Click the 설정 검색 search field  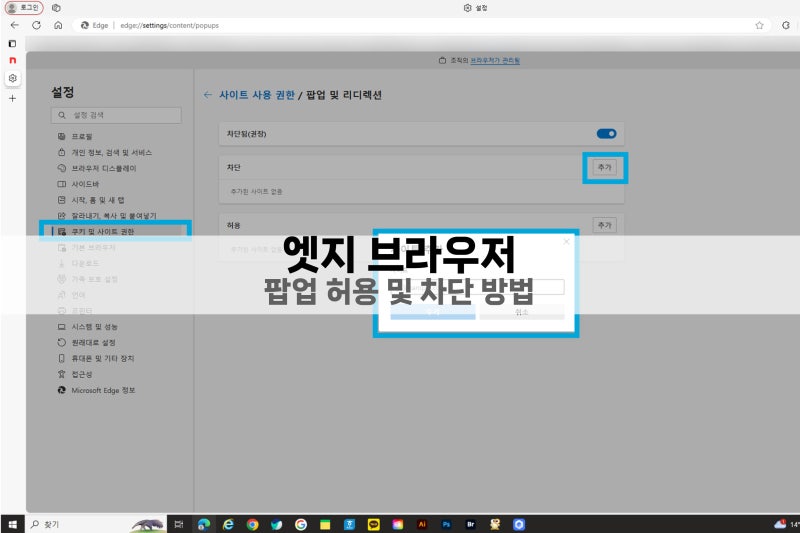pyautogui.click(x=116, y=115)
